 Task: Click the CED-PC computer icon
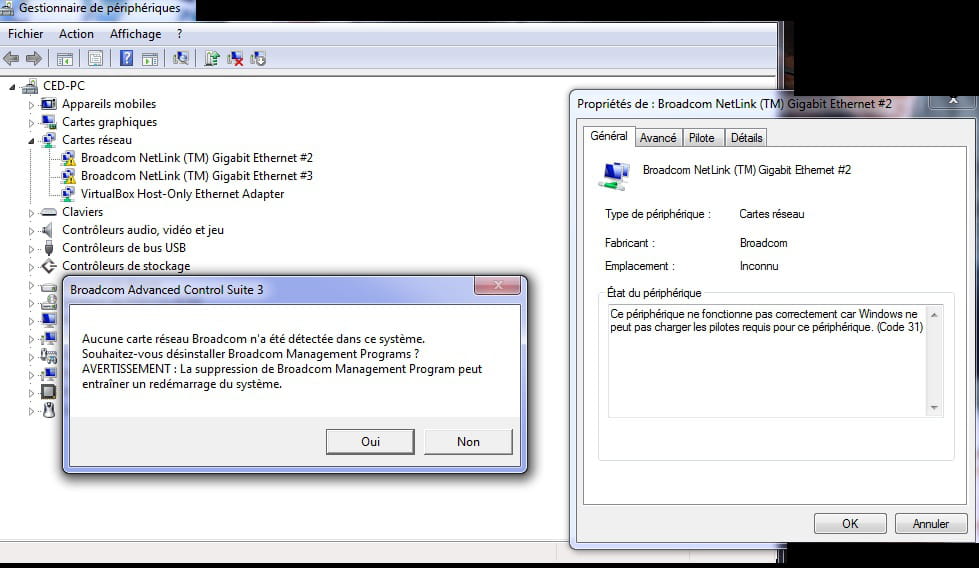(x=29, y=86)
